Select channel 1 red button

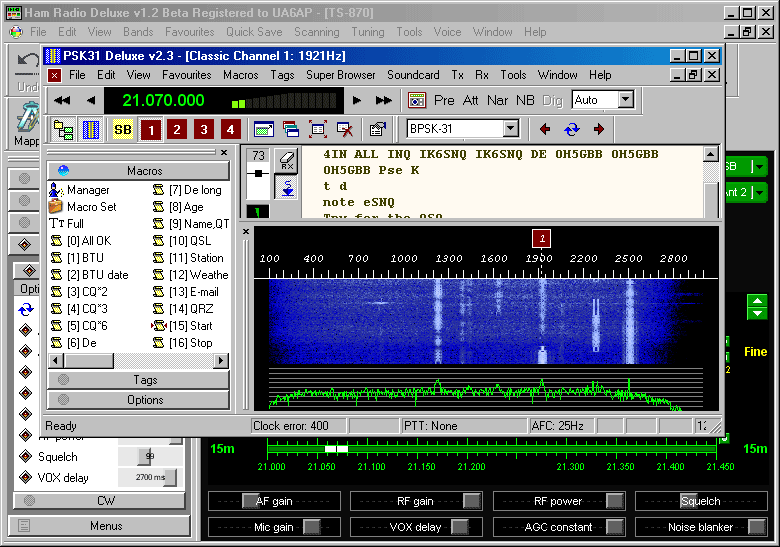click(150, 129)
